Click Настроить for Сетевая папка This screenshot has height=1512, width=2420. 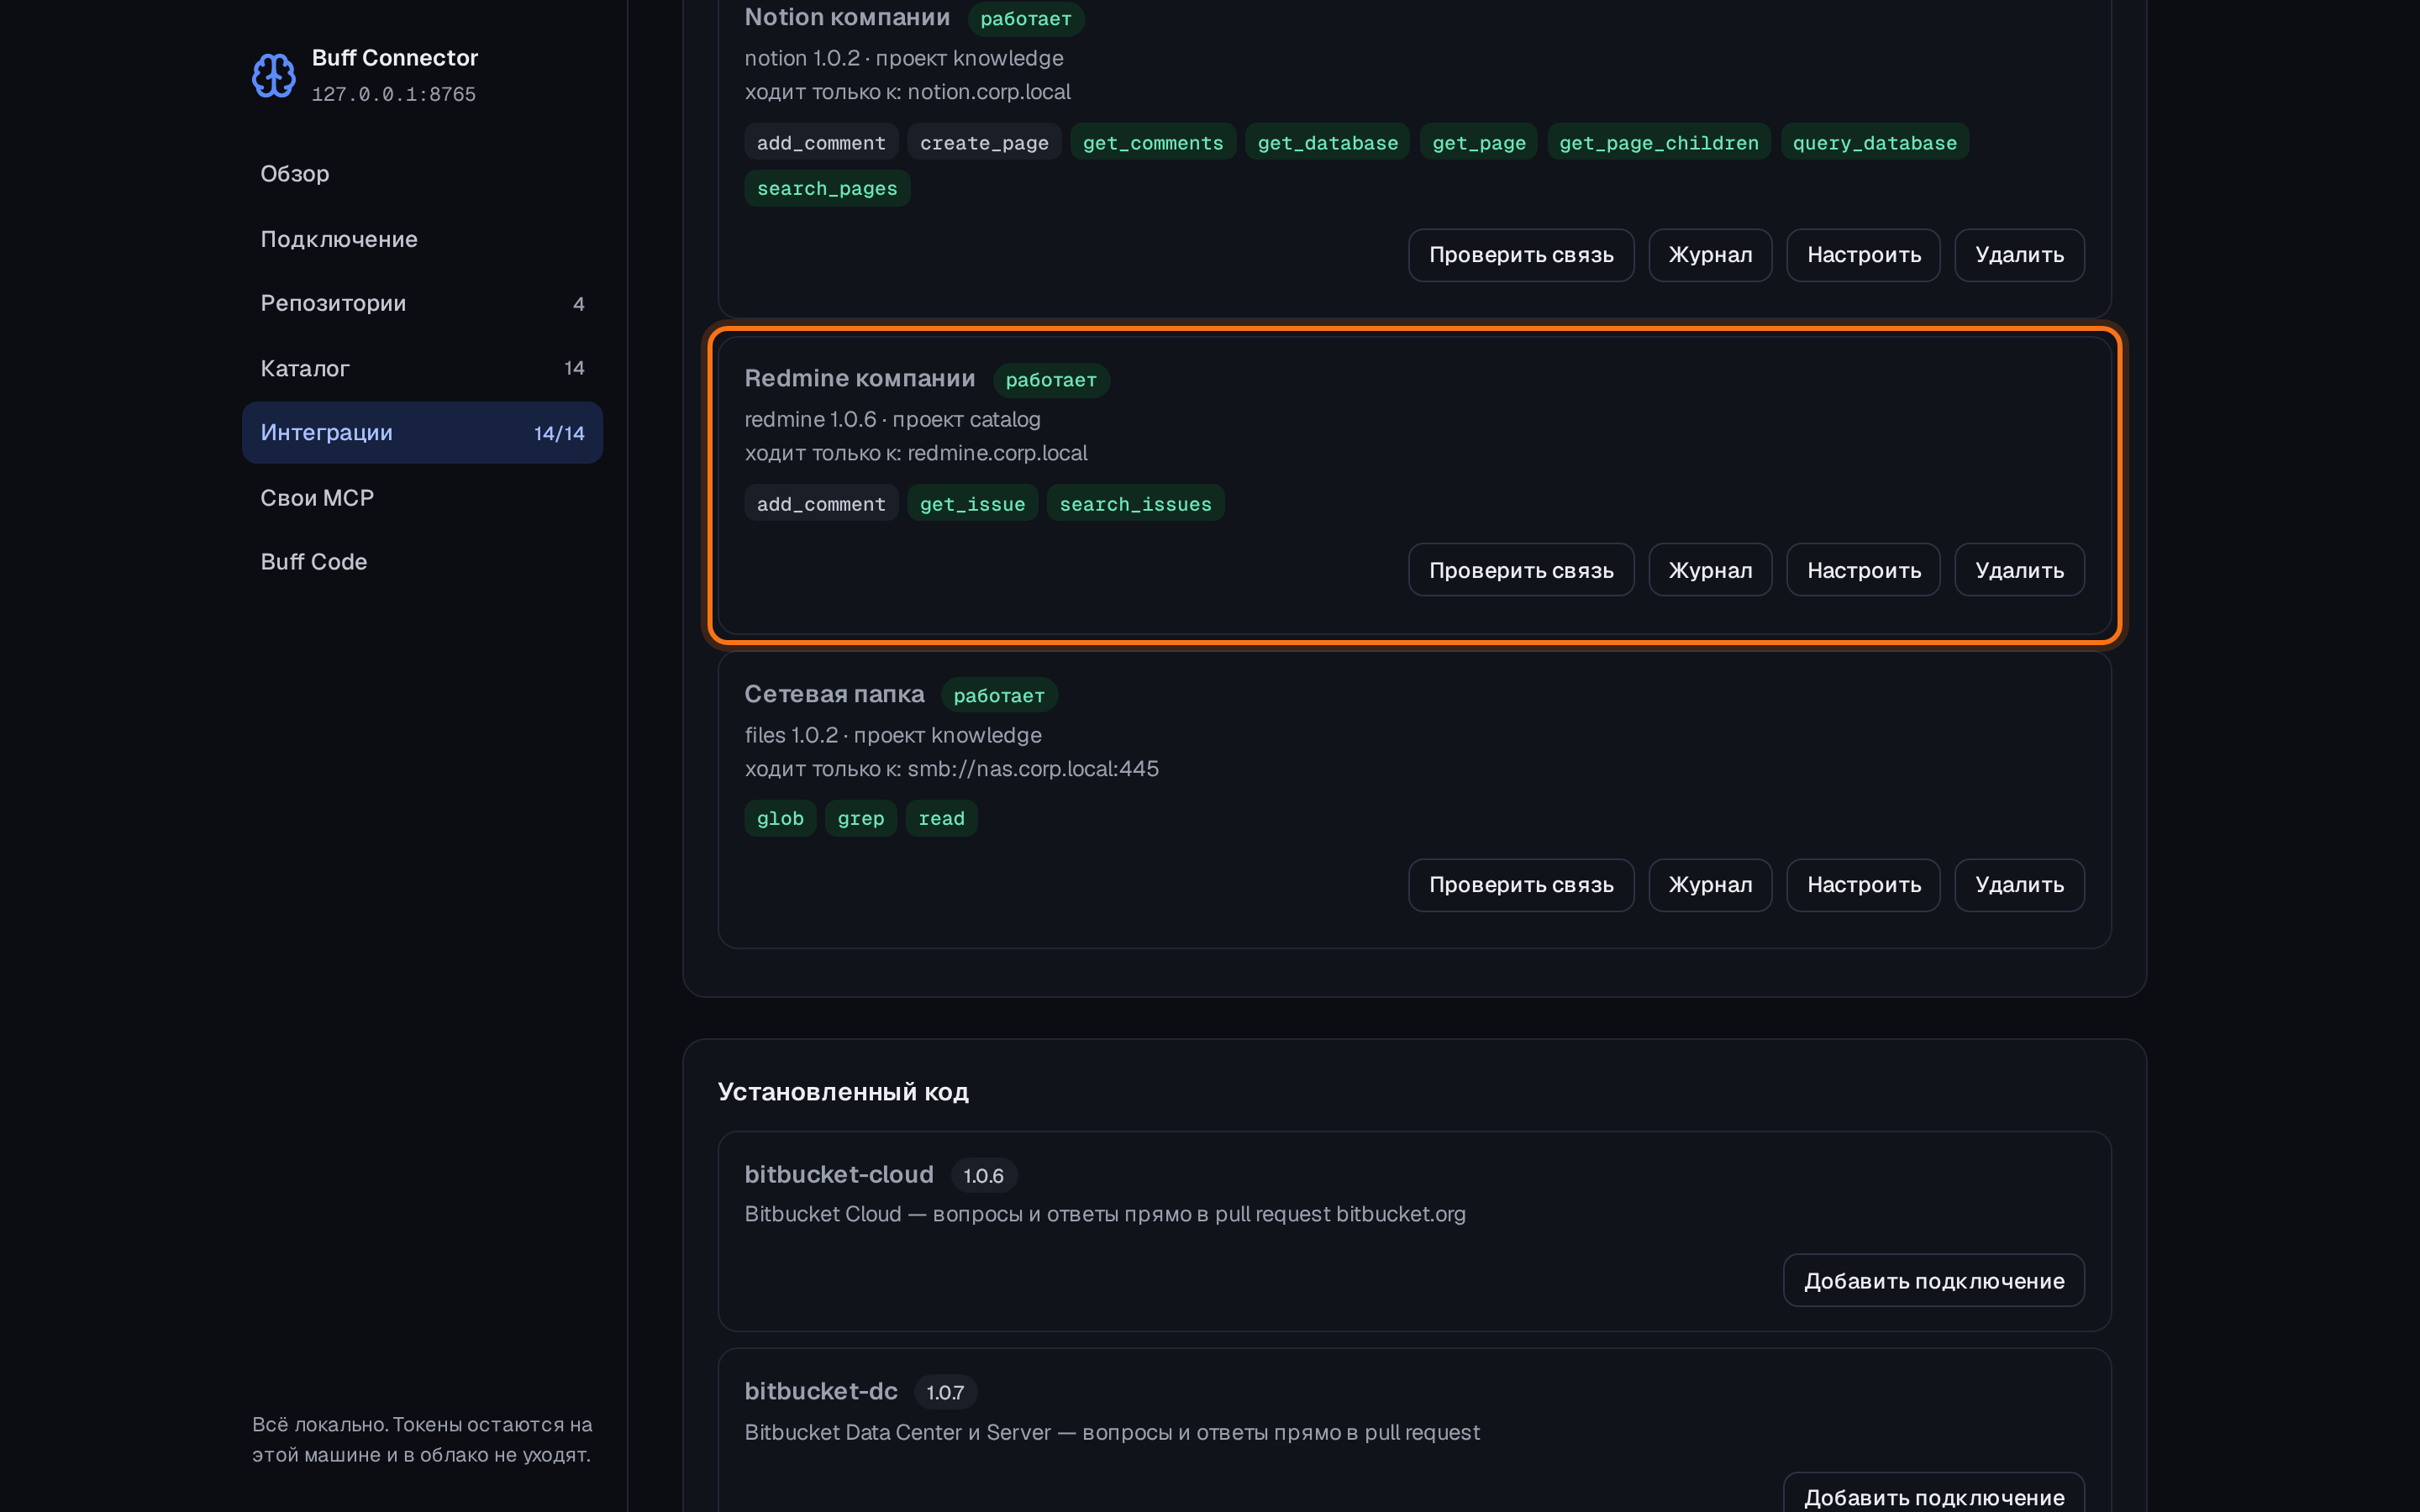point(1863,885)
